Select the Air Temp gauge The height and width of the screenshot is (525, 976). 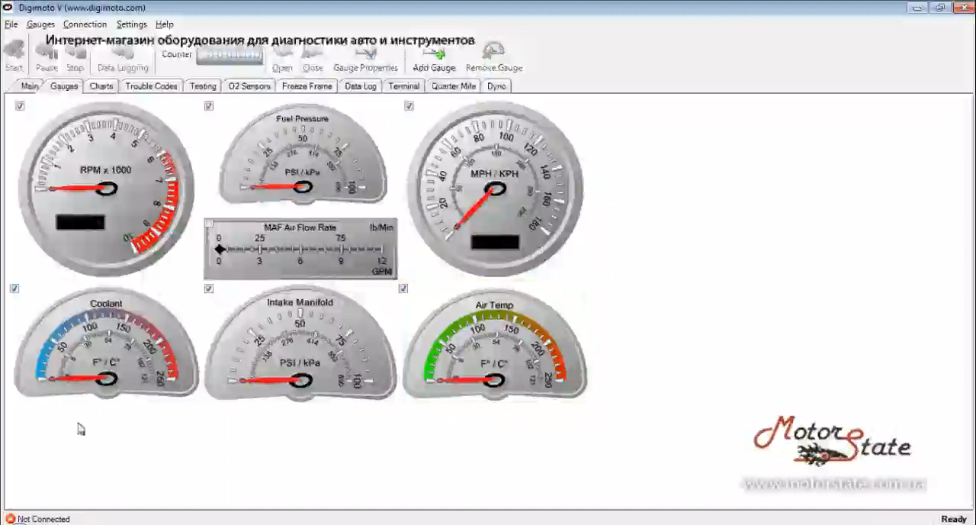(x=495, y=344)
